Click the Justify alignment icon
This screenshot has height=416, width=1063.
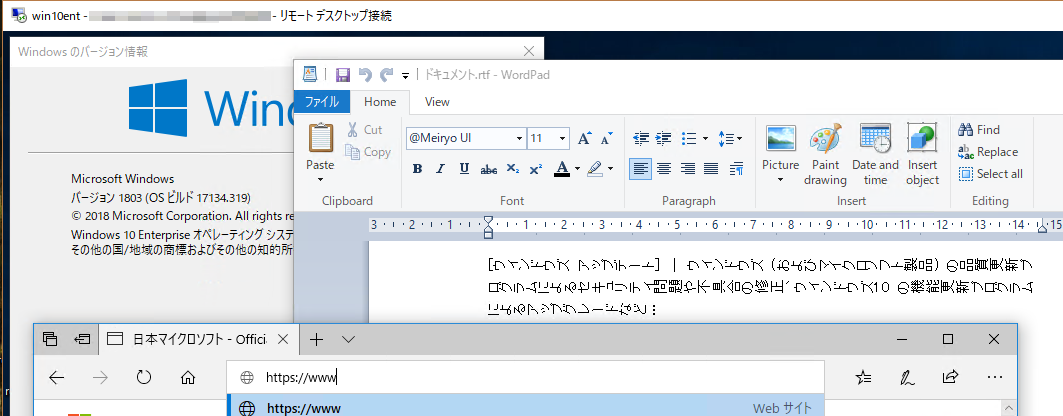(711, 169)
